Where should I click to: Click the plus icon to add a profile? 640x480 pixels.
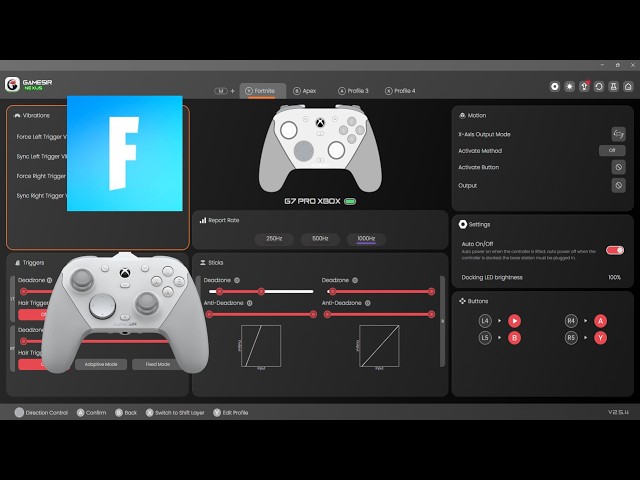click(233, 91)
